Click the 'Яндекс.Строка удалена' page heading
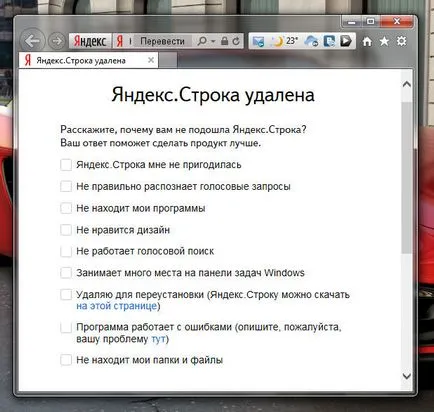Image resolution: width=434 pixels, height=412 pixels. (x=213, y=95)
